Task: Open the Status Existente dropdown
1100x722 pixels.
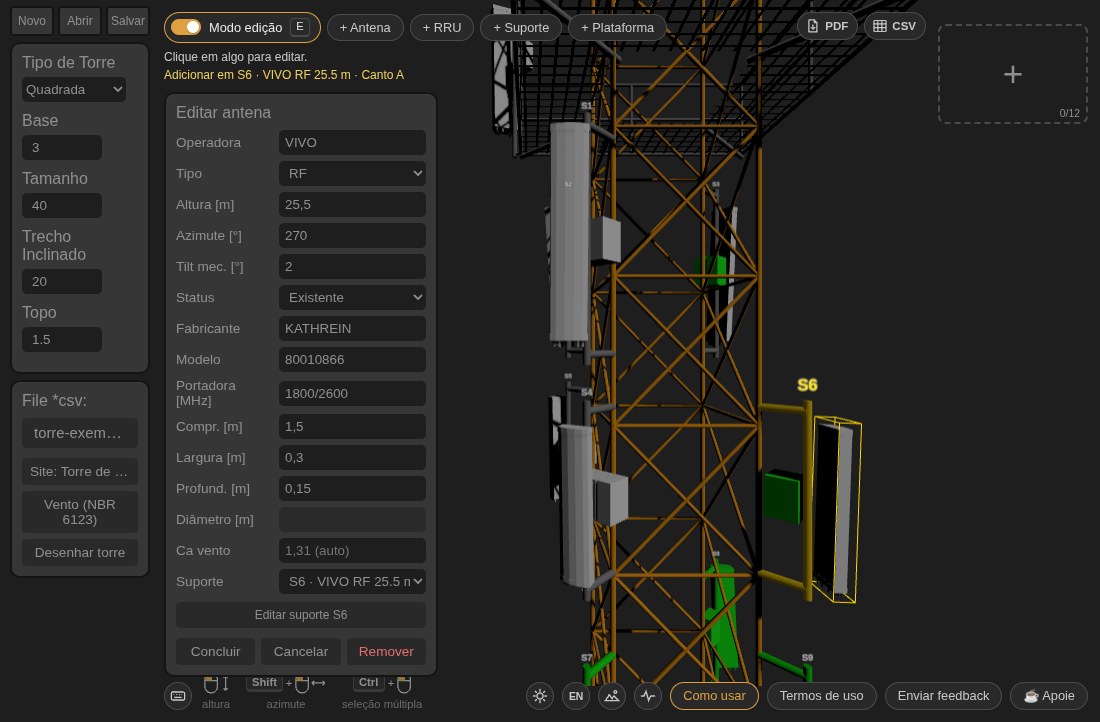Action: coord(352,298)
